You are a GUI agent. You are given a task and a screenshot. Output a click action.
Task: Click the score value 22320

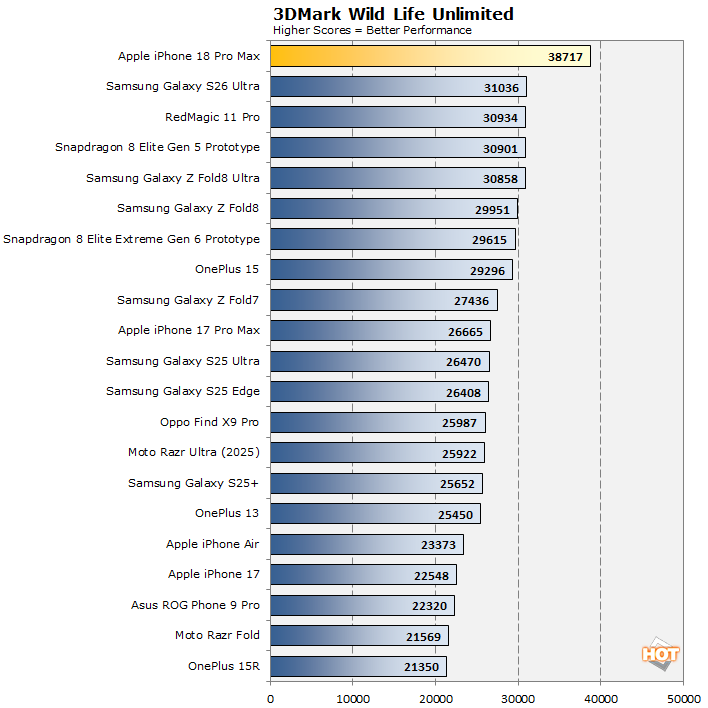(429, 606)
